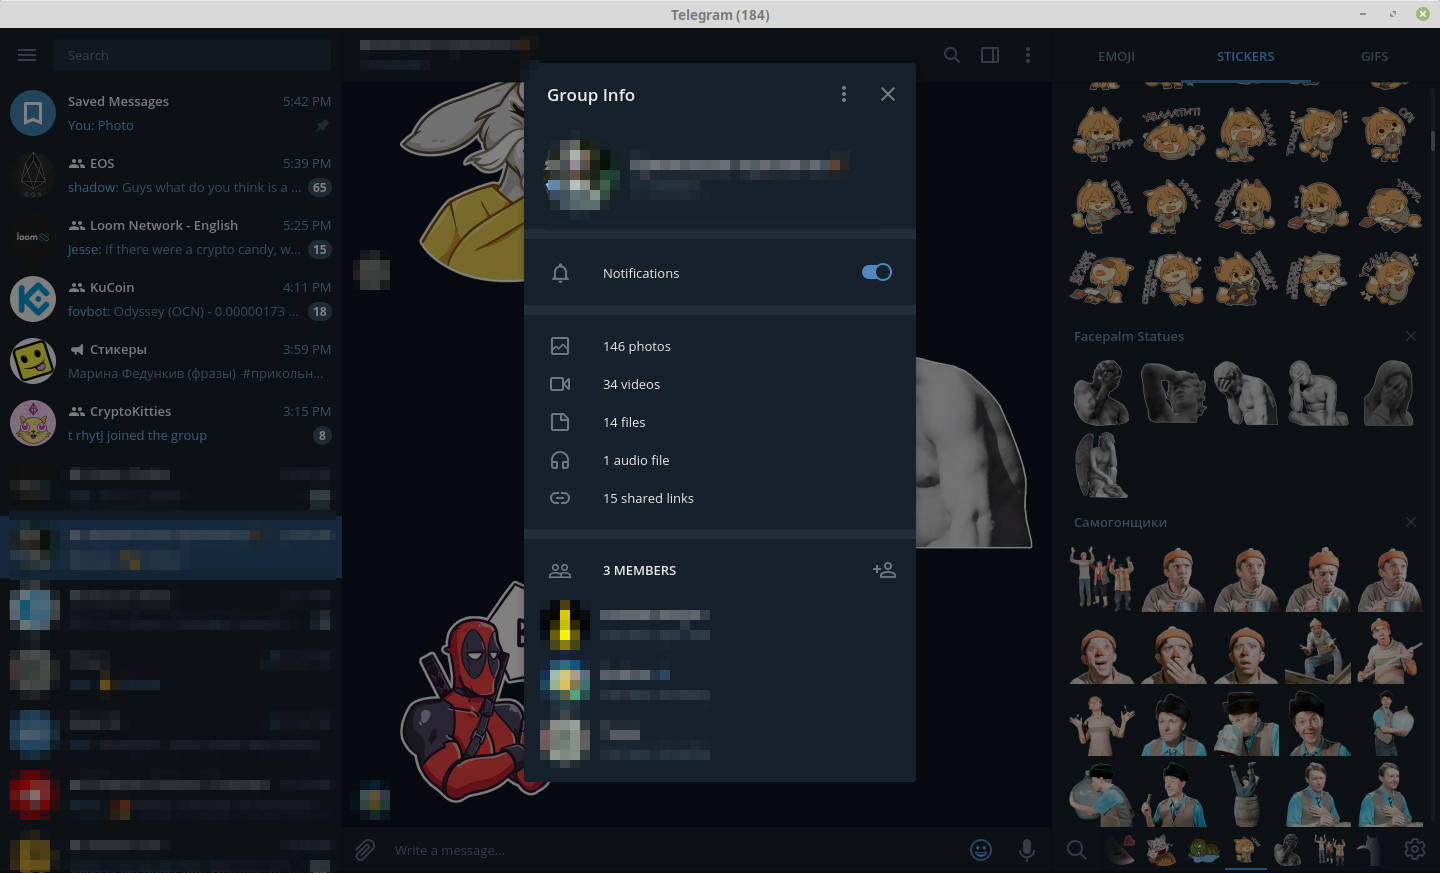Image resolution: width=1440 pixels, height=873 pixels.
Task: Click the notifications bell icon
Action: tap(560, 273)
